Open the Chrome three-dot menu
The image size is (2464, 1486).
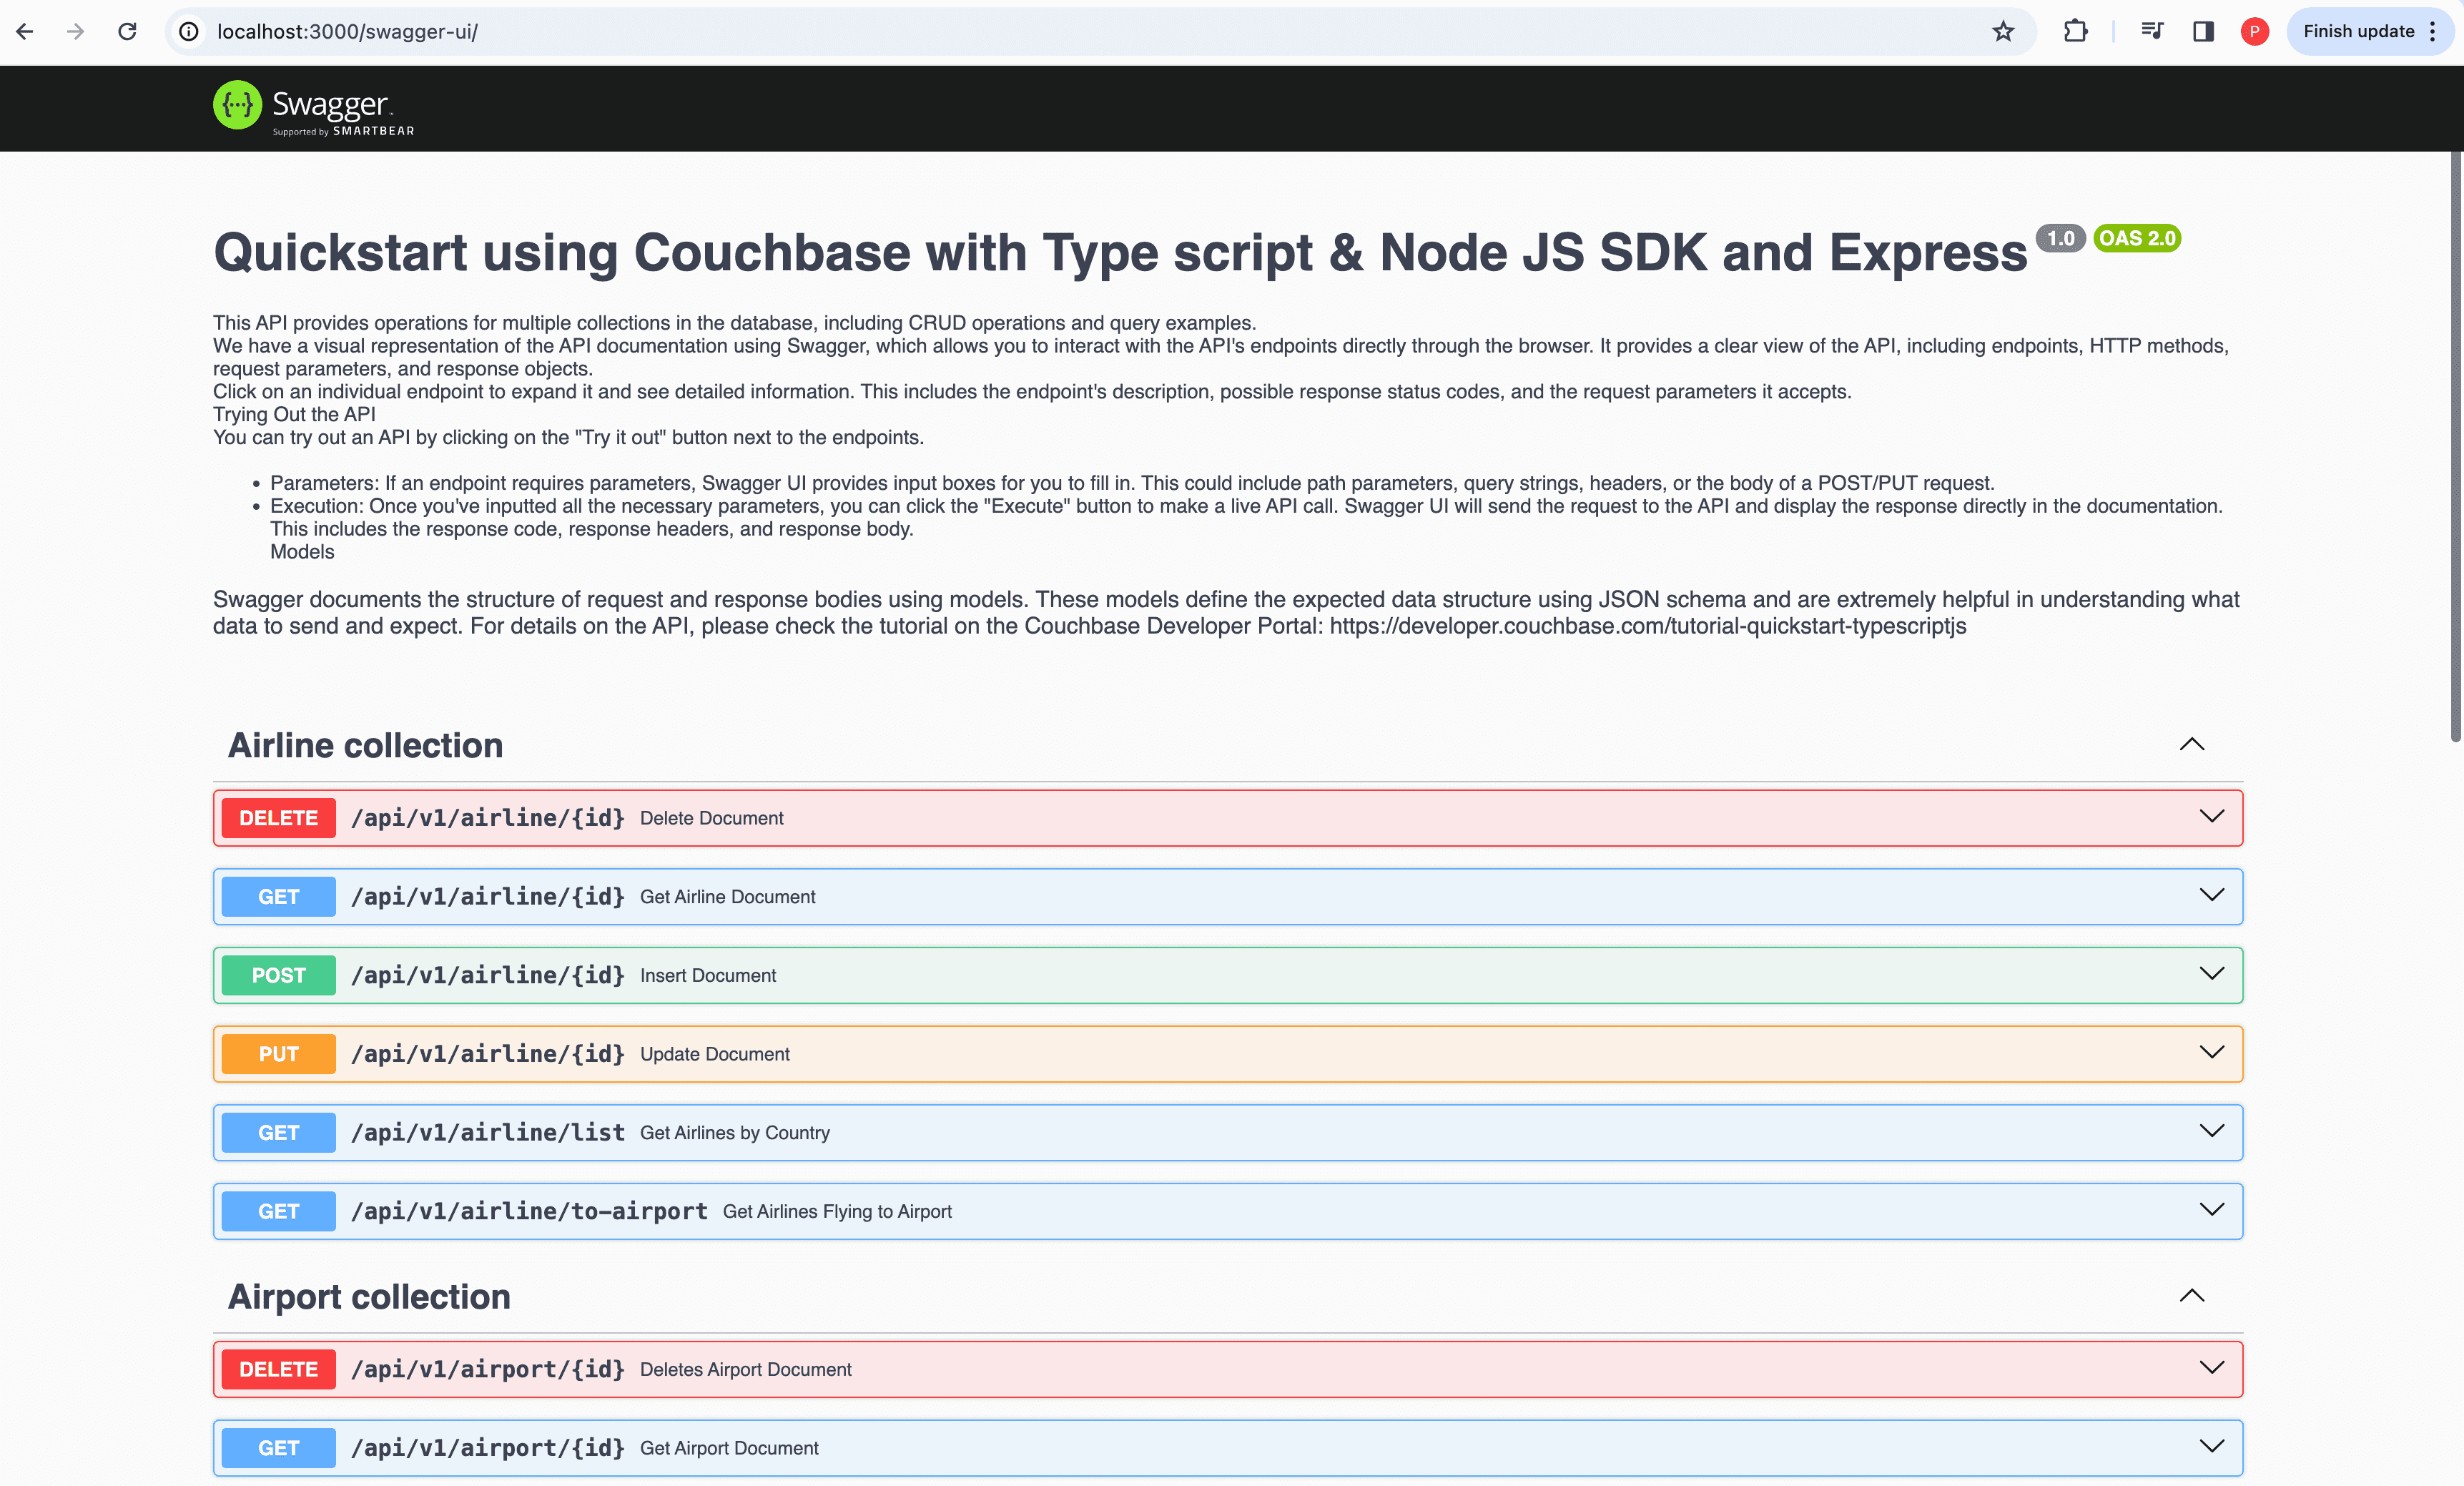2433,31
